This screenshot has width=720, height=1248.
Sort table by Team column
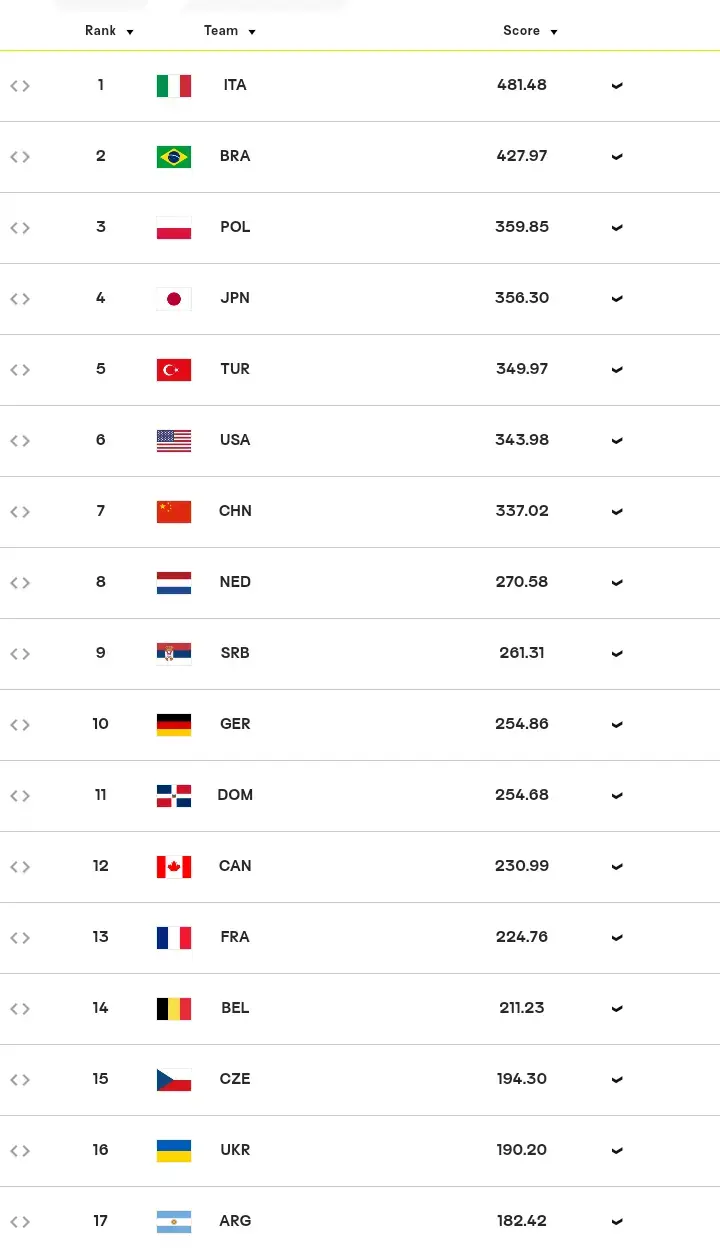[229, 31]
